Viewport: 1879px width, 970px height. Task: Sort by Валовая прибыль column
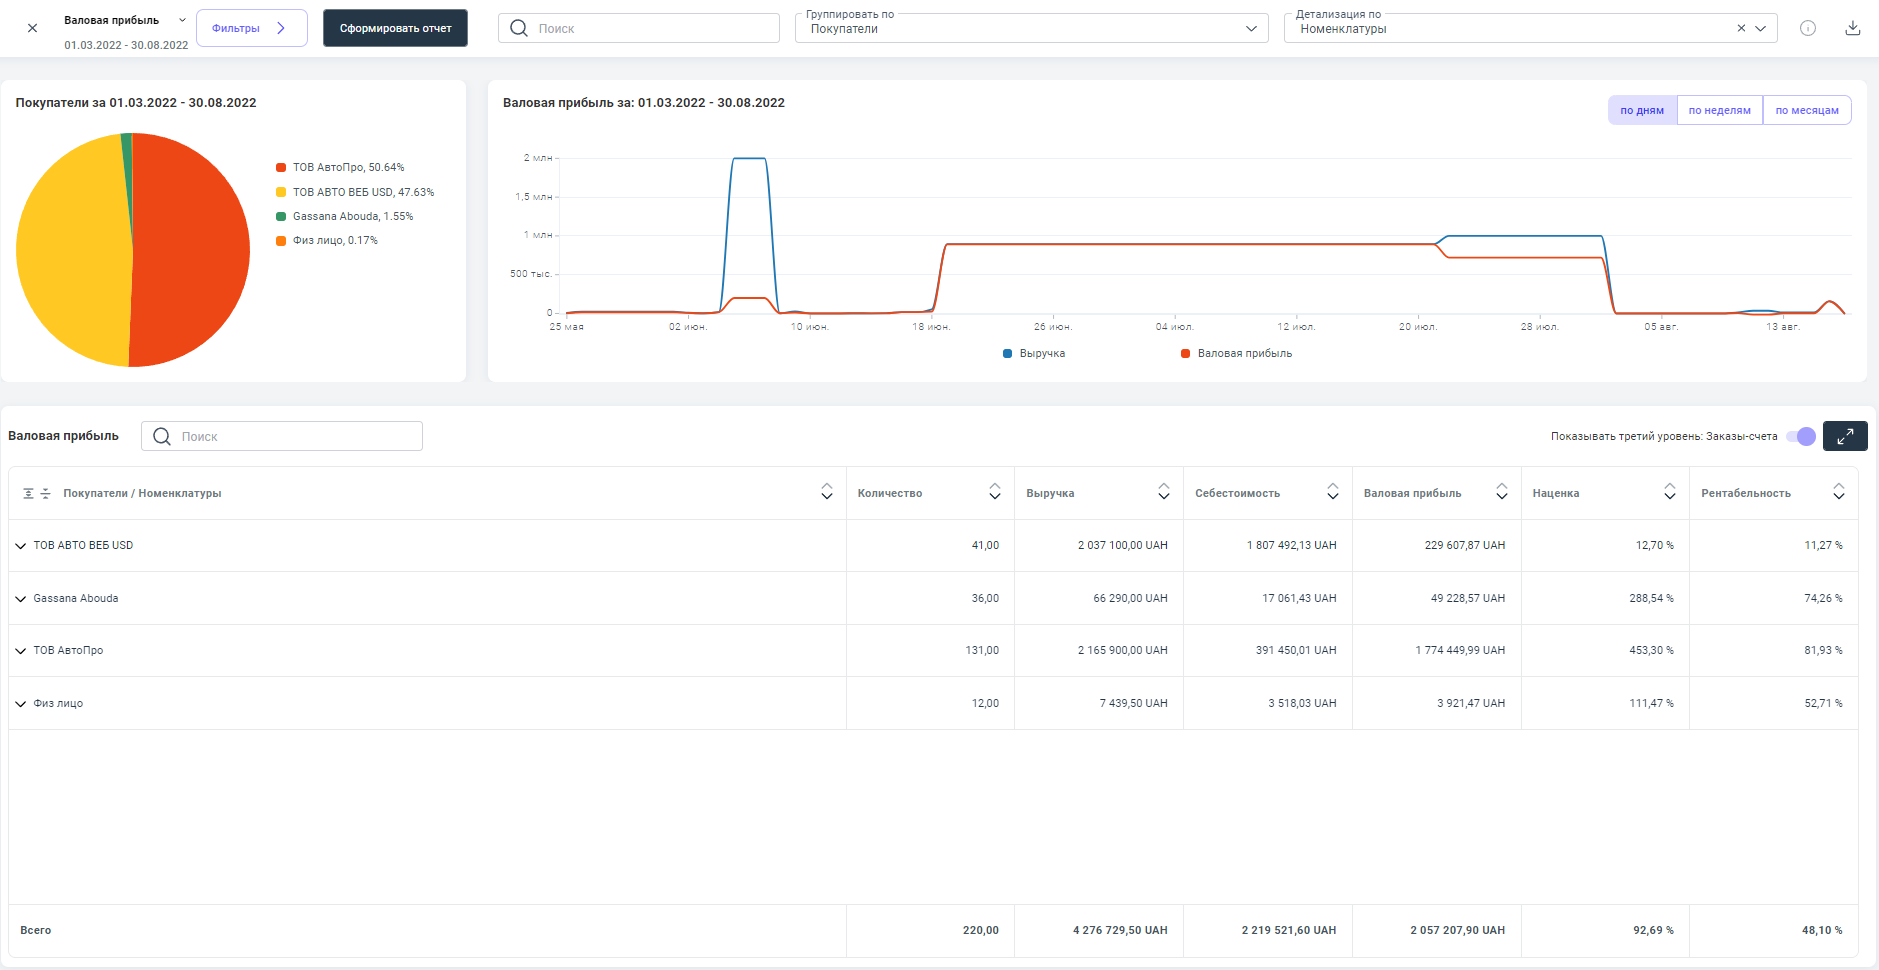pyautogui.click(x=1501, y=492)
